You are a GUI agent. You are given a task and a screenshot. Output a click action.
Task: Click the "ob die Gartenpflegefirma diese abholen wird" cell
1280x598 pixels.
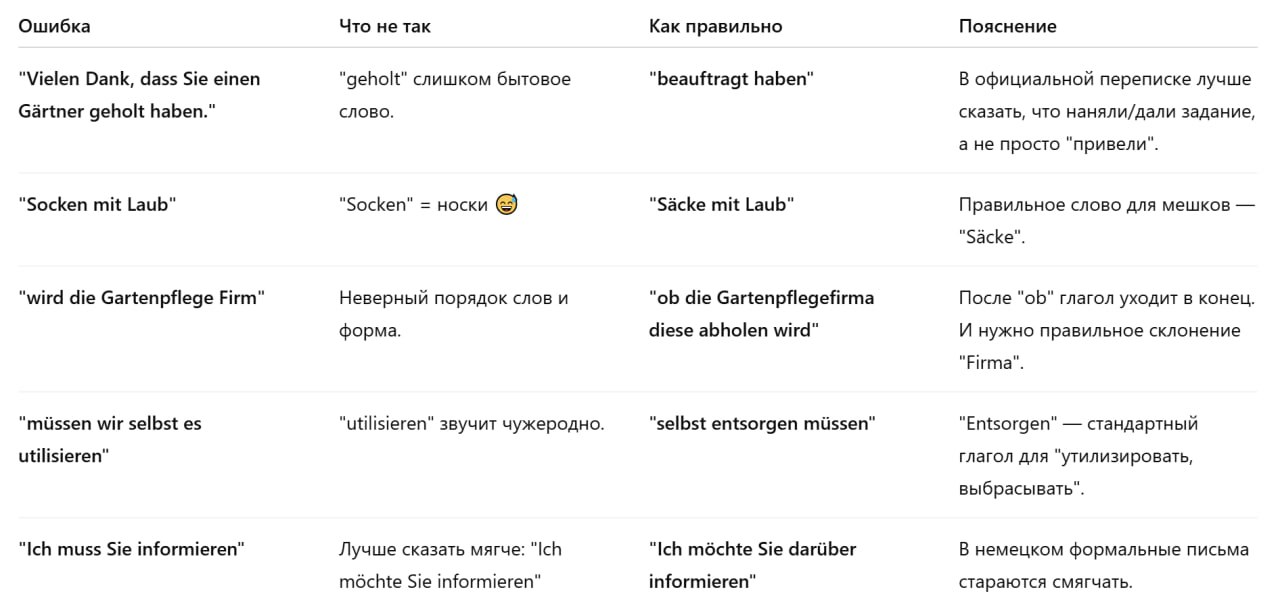762,313
